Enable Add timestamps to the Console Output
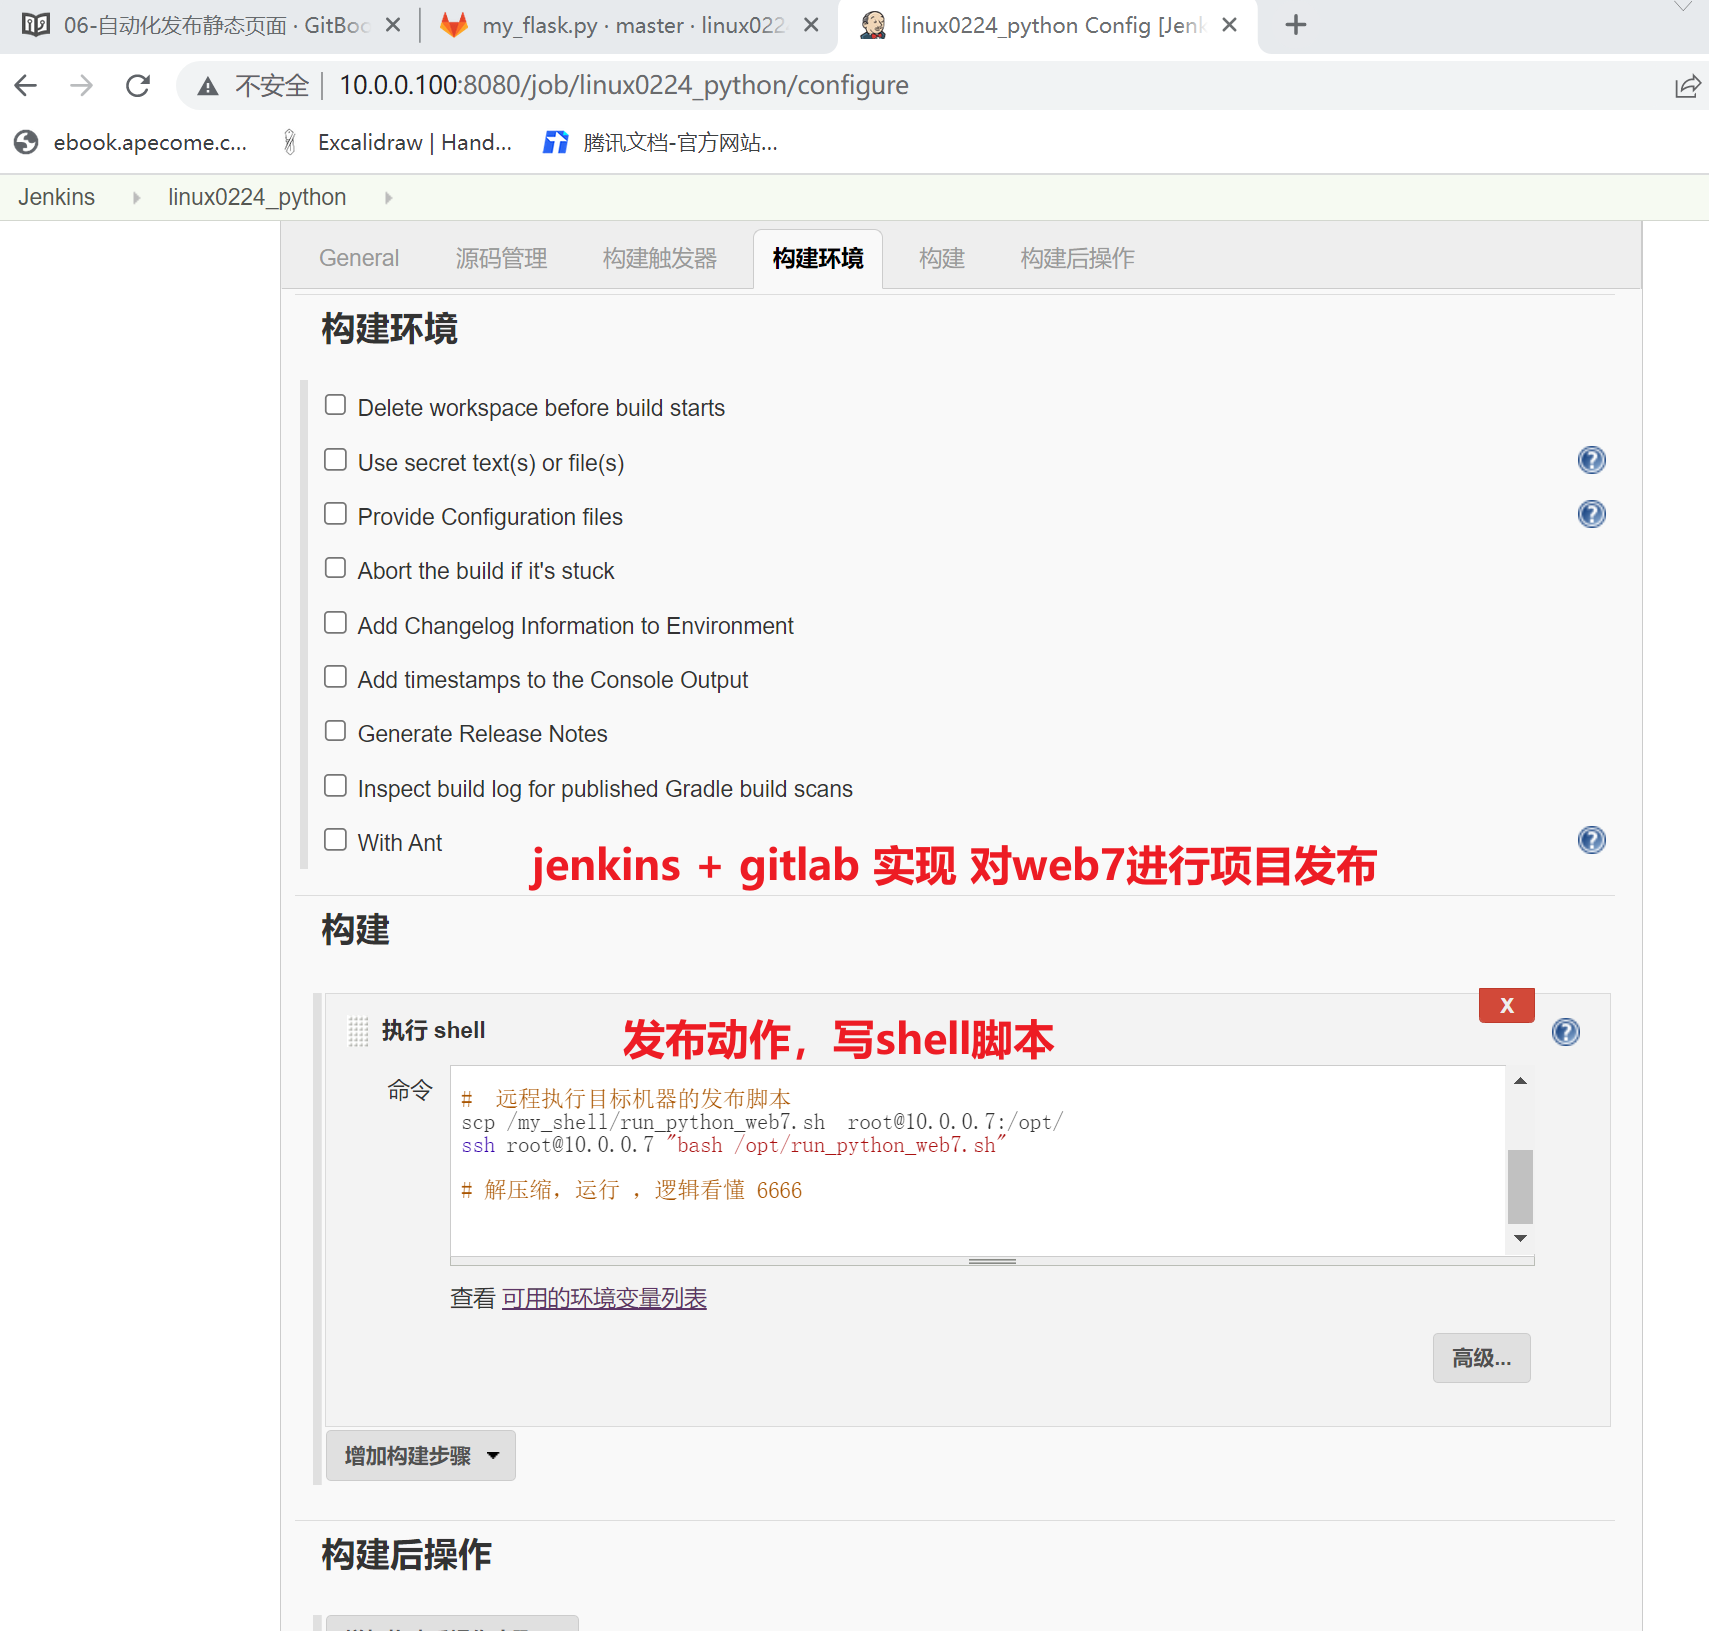The image size is (1709, 1631). click(x=335, y=677)
